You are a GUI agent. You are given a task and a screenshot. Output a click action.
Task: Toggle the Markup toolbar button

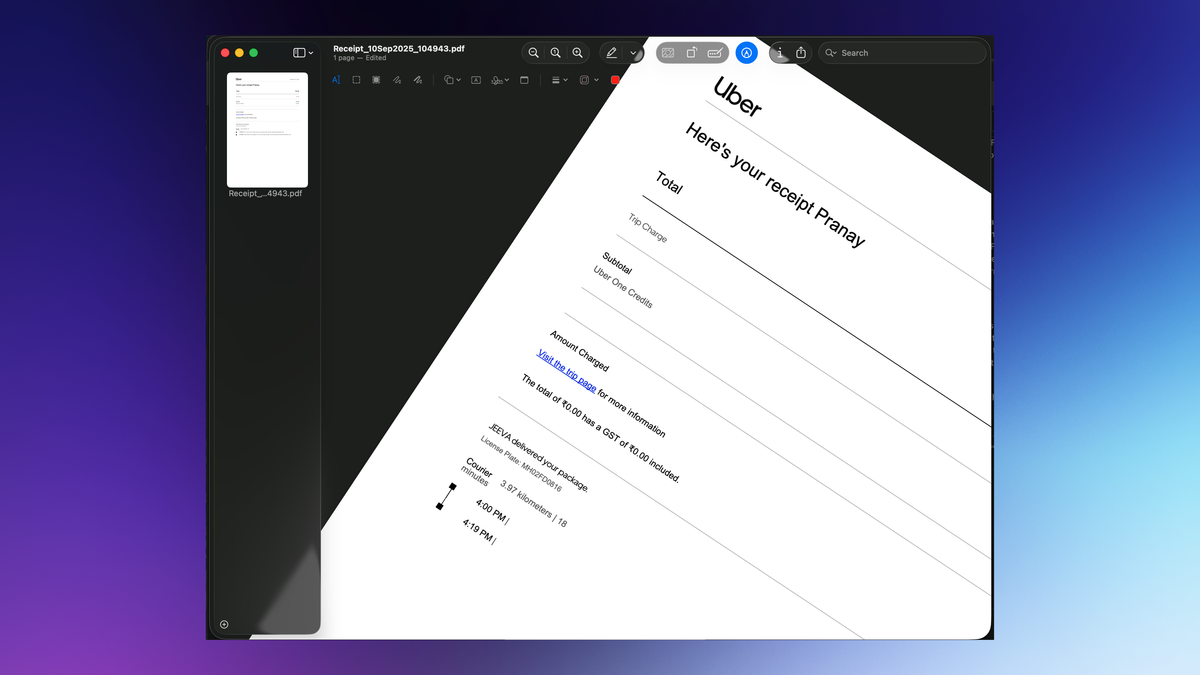pyautogui.click(x=746, y=53)
